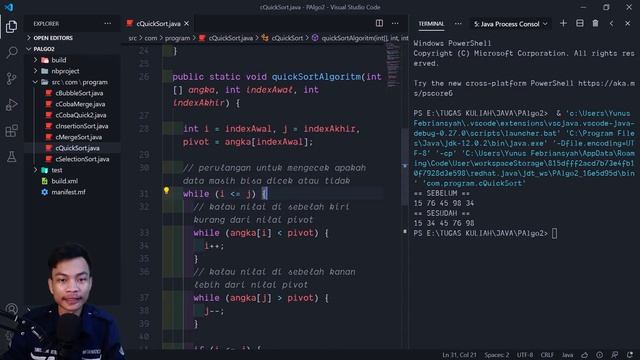Screen dimensions: 640x360
Task: Kill the terminal with trash icon
Action: [x=596, y=23]
